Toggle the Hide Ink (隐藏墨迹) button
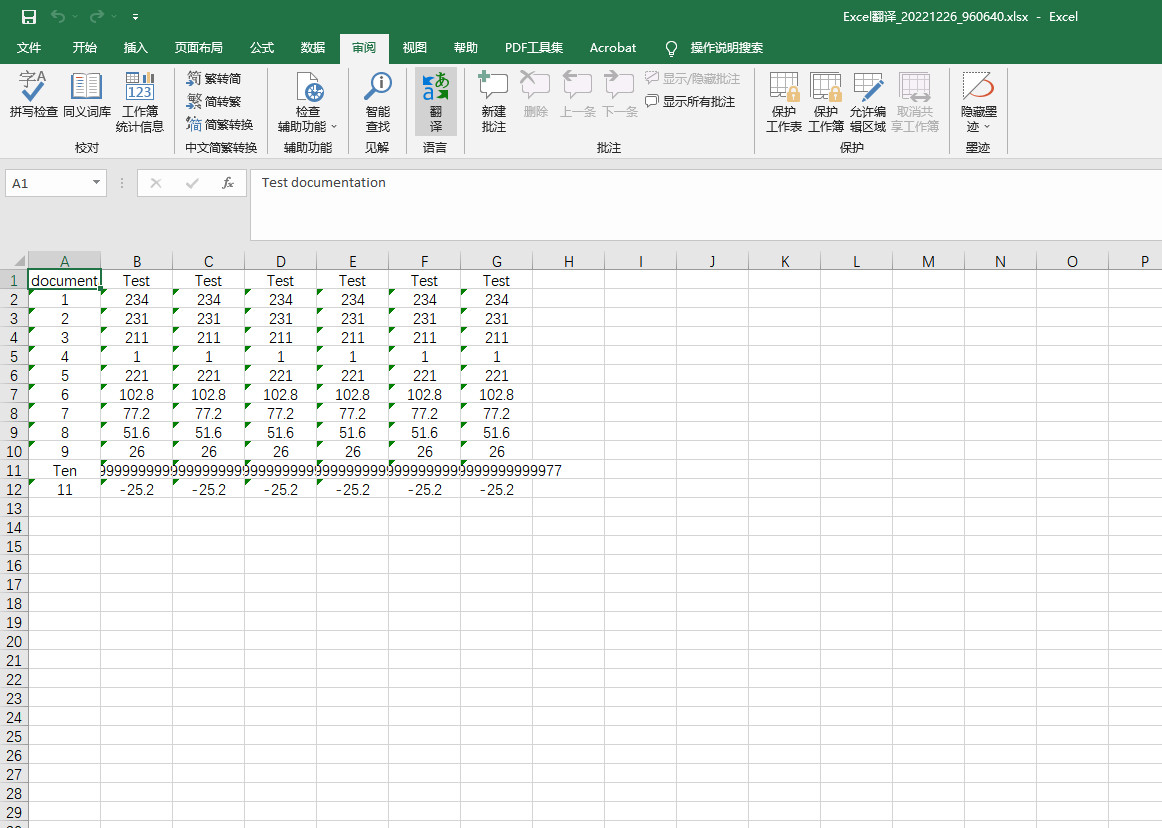Viewport: 1162px width, 828px height. (x=978, y=102)
